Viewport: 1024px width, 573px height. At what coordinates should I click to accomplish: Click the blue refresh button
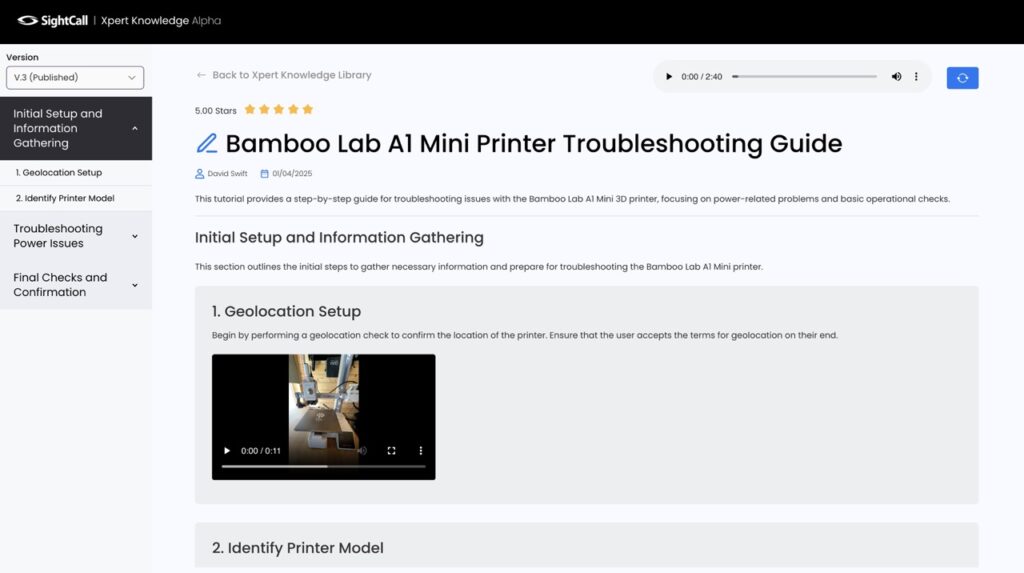[x=962, y=78]
